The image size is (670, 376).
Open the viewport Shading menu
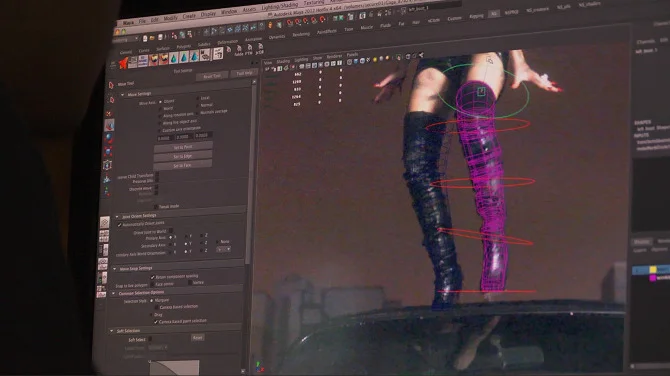click(x=283, y=62)
